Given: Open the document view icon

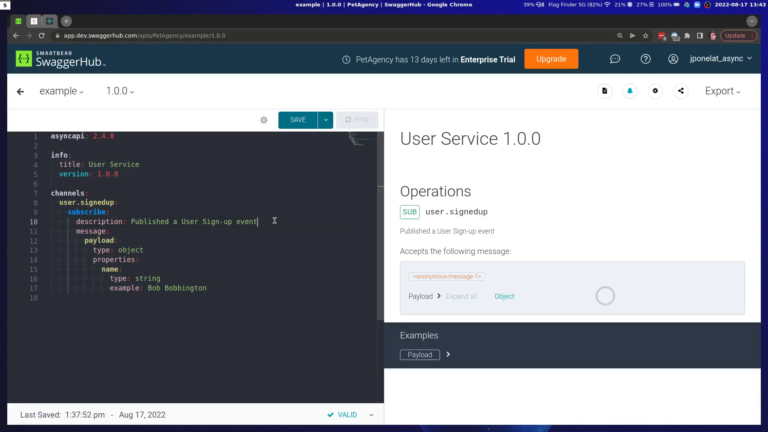Looking at the screenshot, I should [x=604, y=91].
